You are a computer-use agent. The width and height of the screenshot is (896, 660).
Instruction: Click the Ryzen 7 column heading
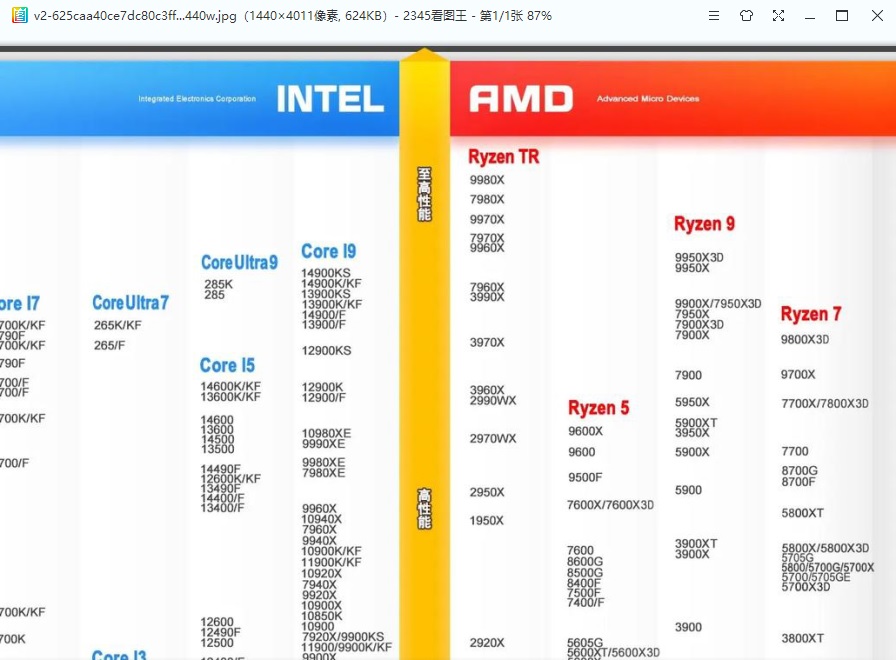click(811, 314)
